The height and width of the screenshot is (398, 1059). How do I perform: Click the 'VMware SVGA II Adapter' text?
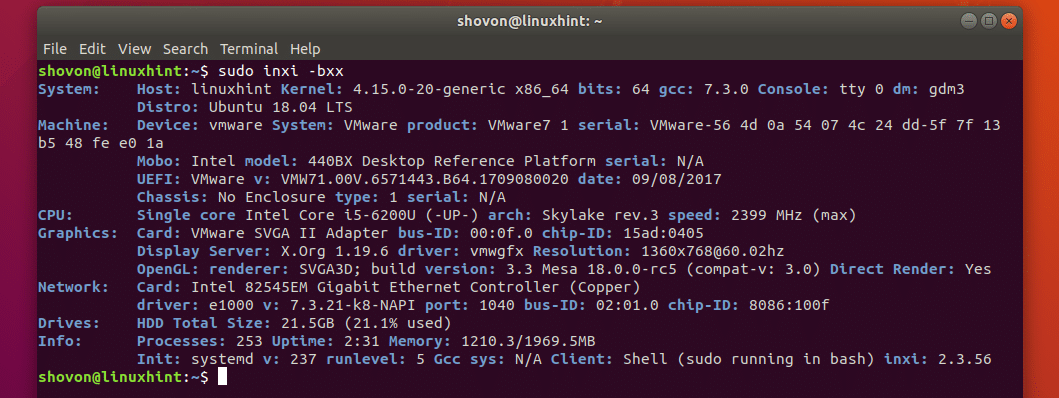[289, 234]
